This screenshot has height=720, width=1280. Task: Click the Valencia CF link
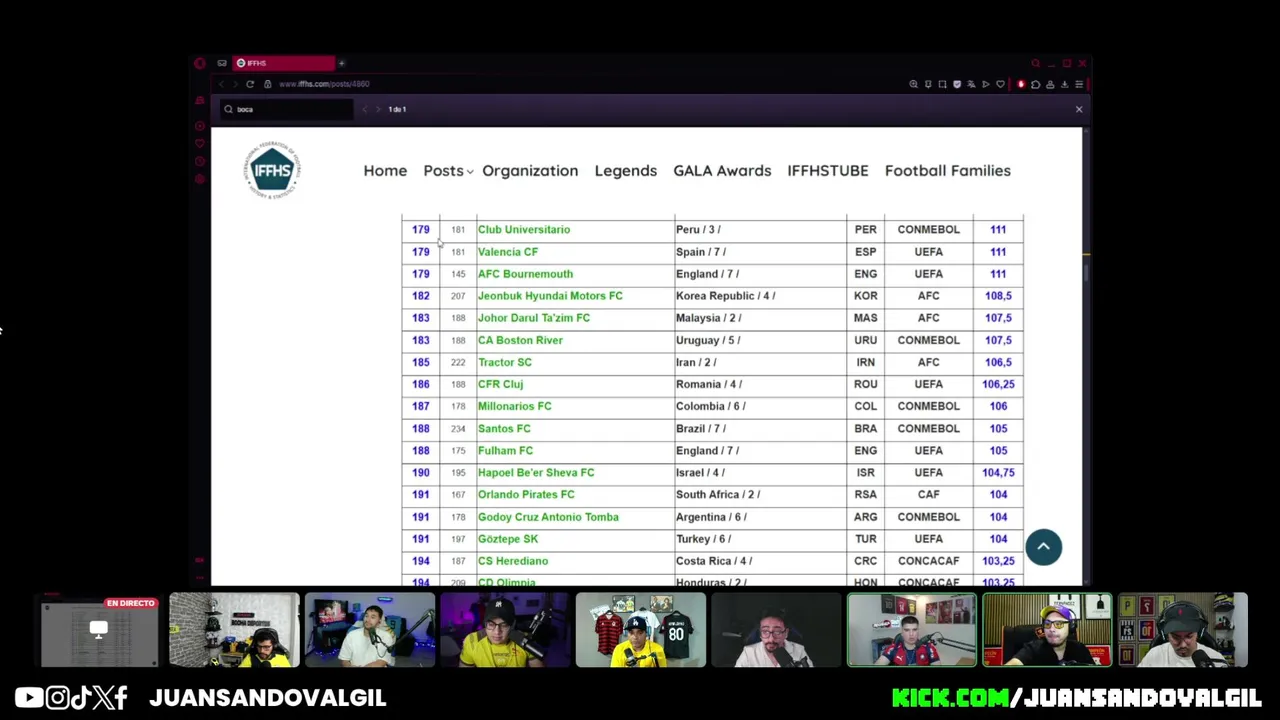[508, 251]
